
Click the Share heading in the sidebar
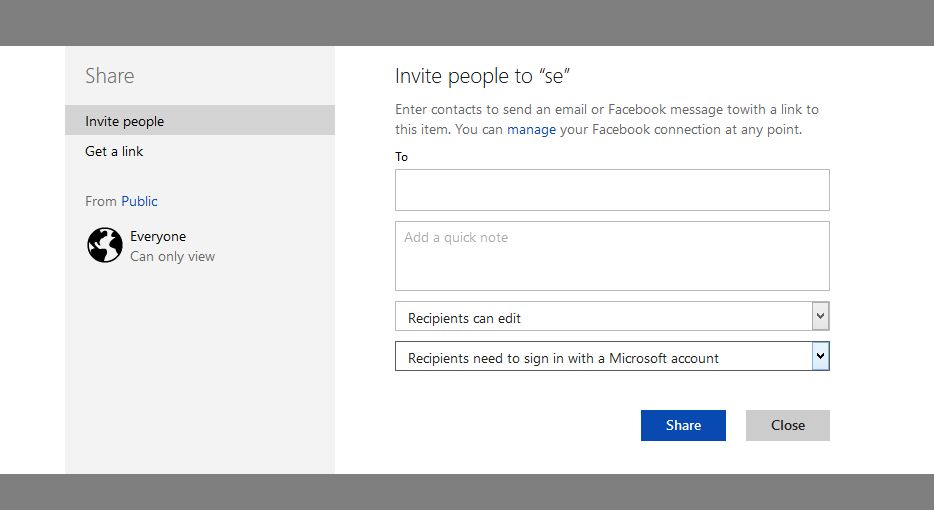(x=109, y=76)
